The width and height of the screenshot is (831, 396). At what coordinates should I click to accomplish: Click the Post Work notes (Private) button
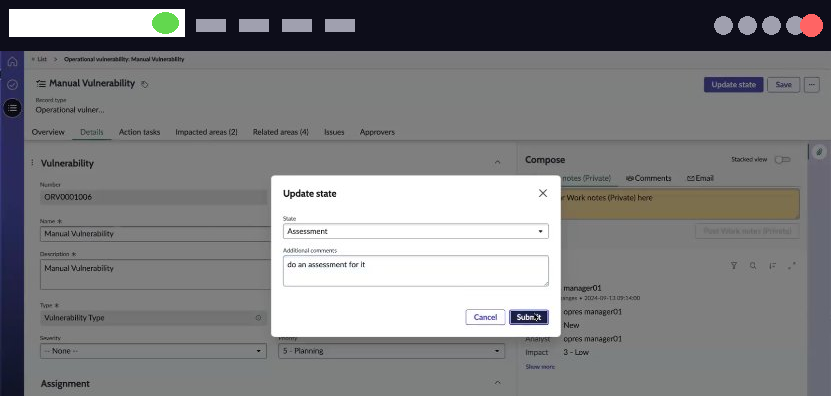[x=747, y=231]
